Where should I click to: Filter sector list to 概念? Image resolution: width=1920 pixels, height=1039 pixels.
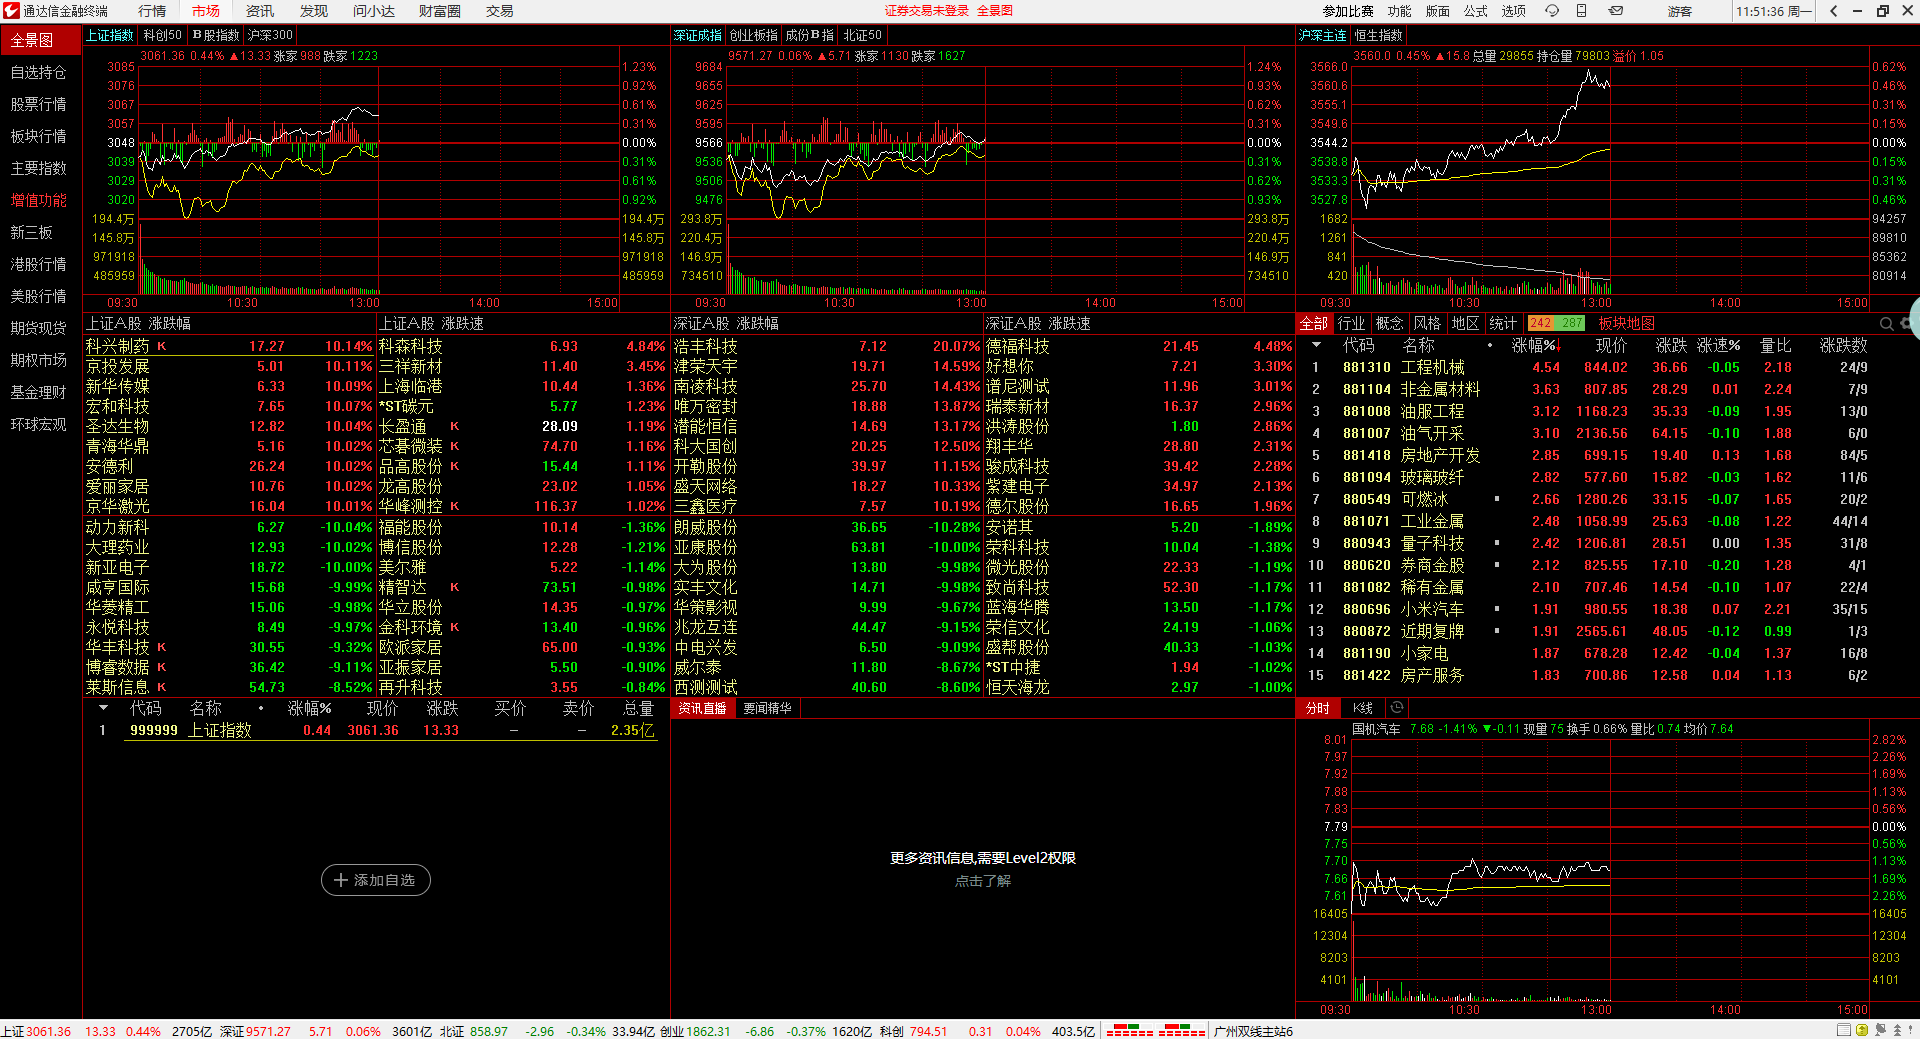point(1389,323)
